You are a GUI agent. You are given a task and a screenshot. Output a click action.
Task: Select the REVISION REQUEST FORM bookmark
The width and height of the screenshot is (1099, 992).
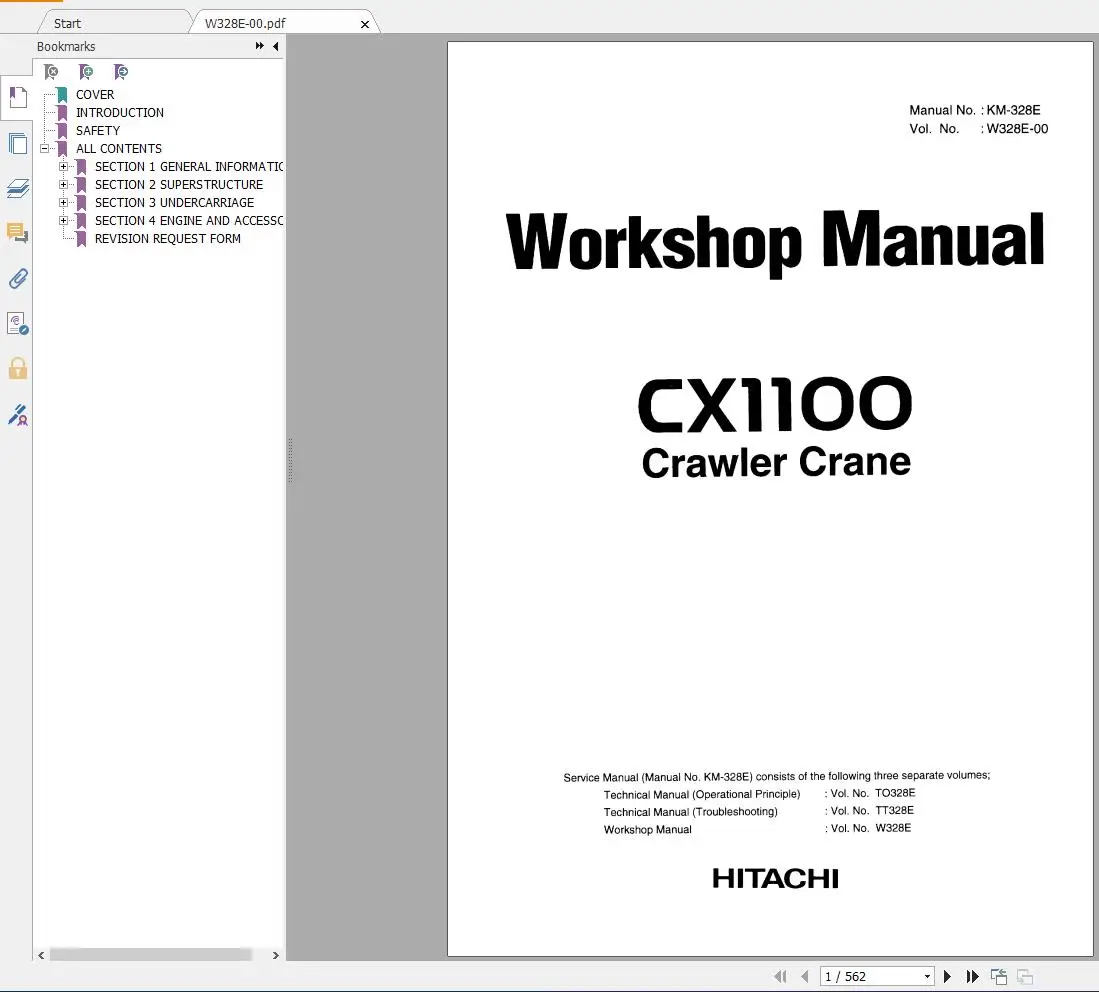coord(168,238)
